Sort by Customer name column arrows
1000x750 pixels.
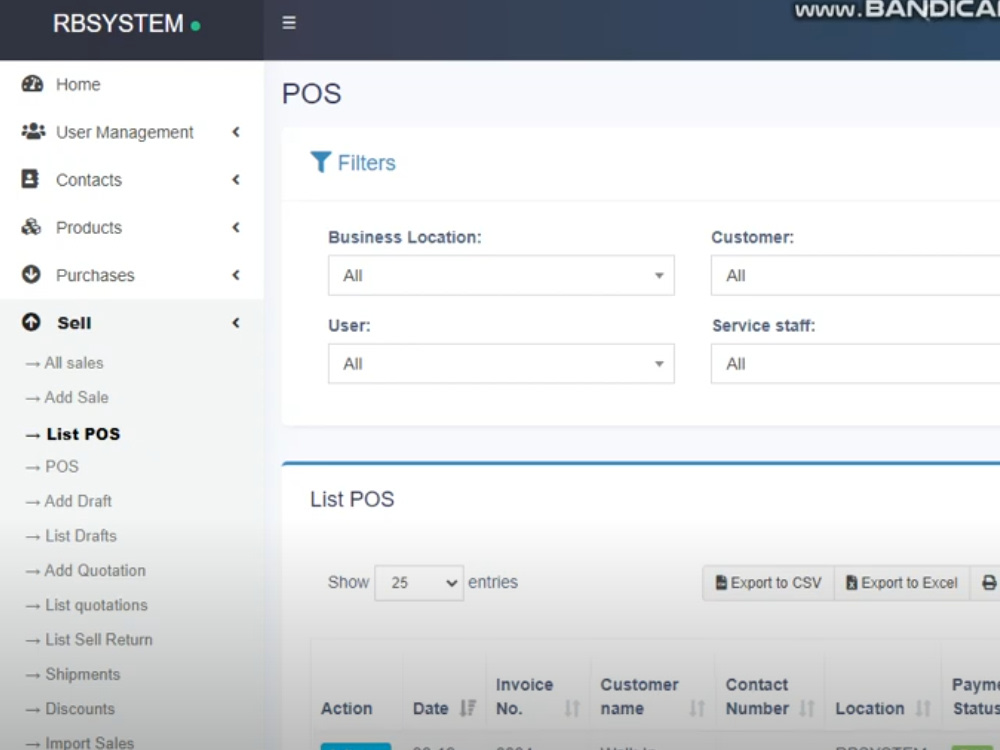click(696, 708)
